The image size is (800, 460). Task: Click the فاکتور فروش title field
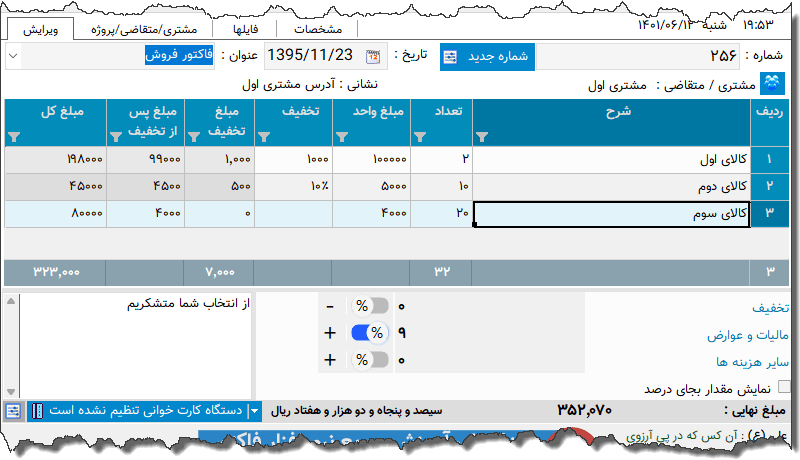point(117,56)
